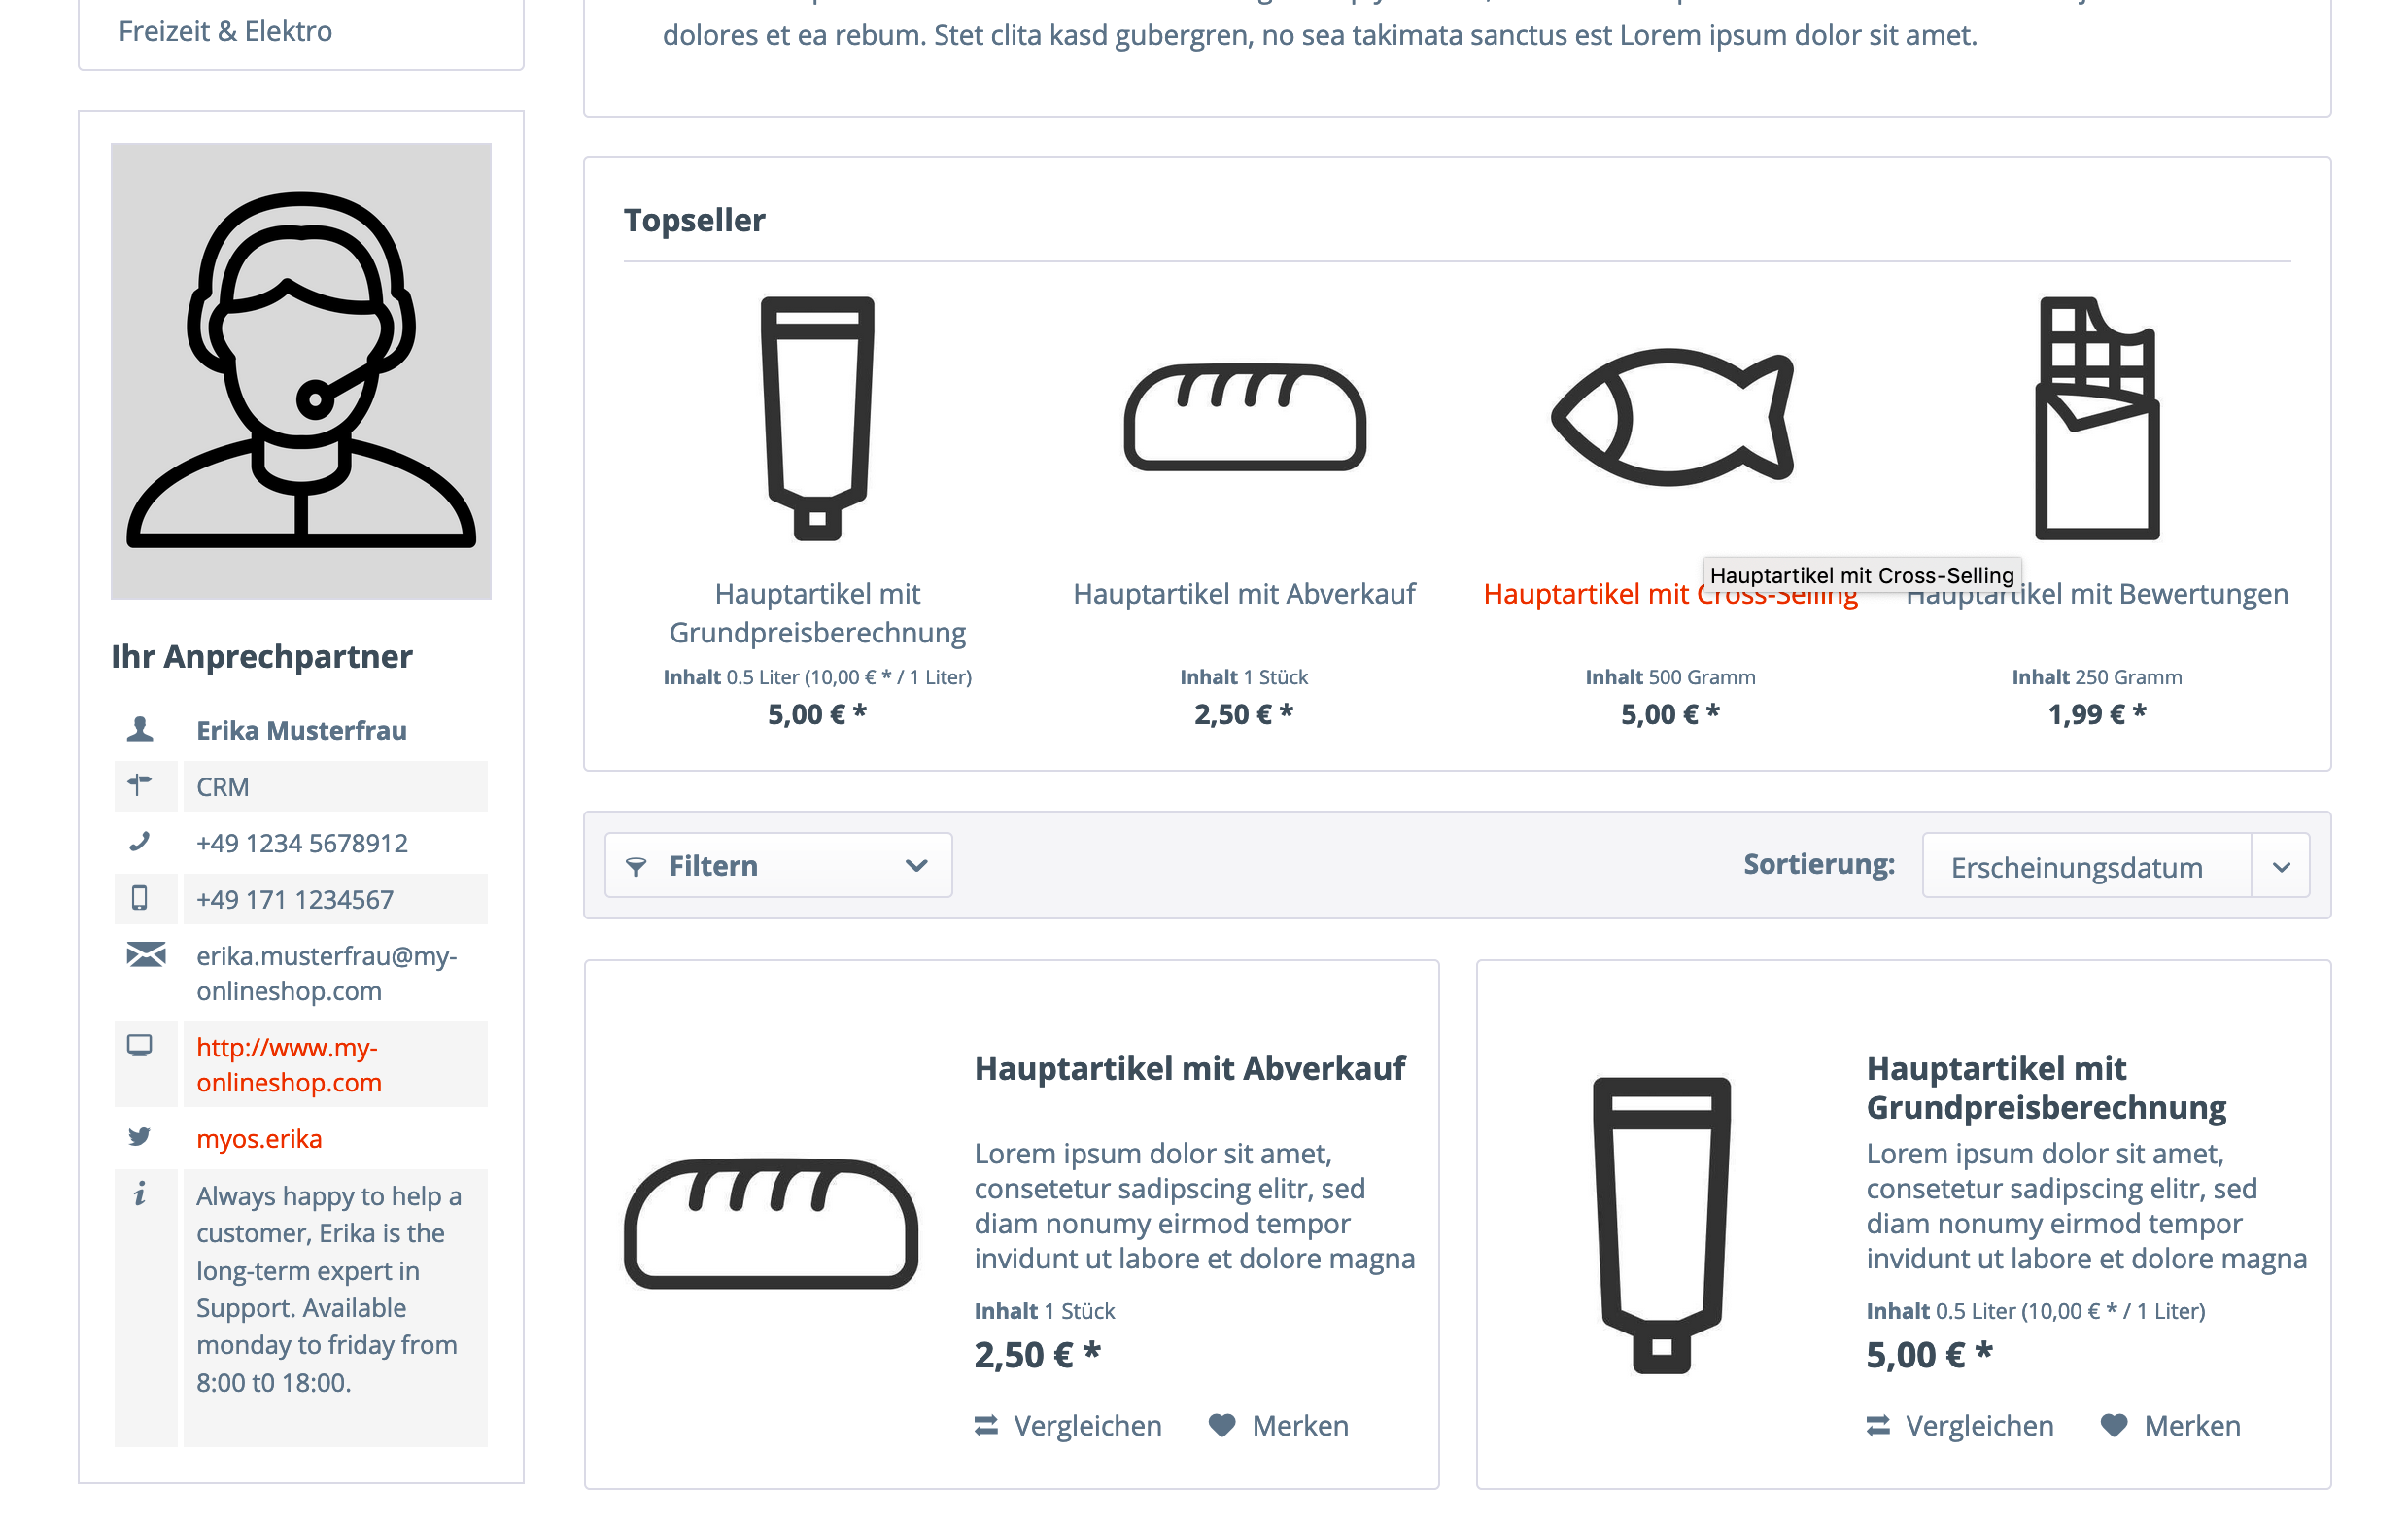
Task: Click the large bread image in product listing
Action: click(771, 1224)
